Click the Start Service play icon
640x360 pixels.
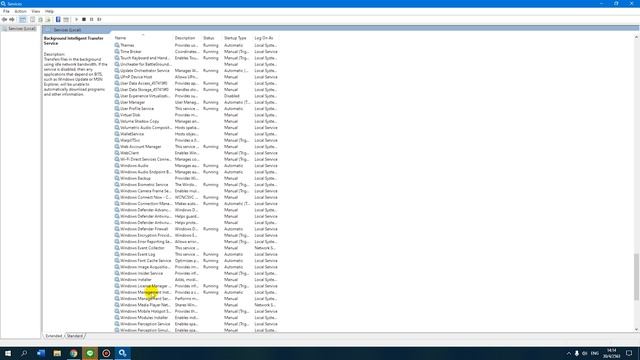tap(76, 20)
